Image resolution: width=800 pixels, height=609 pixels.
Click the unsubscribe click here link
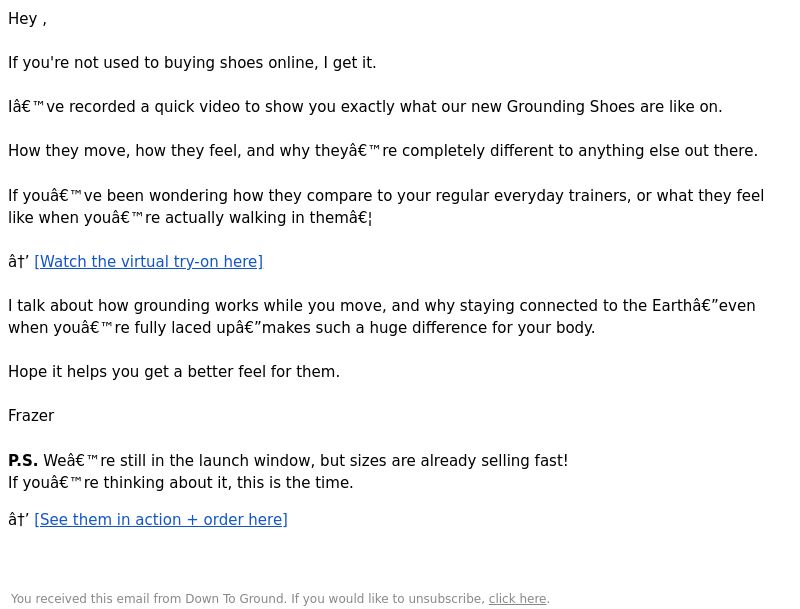[x=517, y=599]
